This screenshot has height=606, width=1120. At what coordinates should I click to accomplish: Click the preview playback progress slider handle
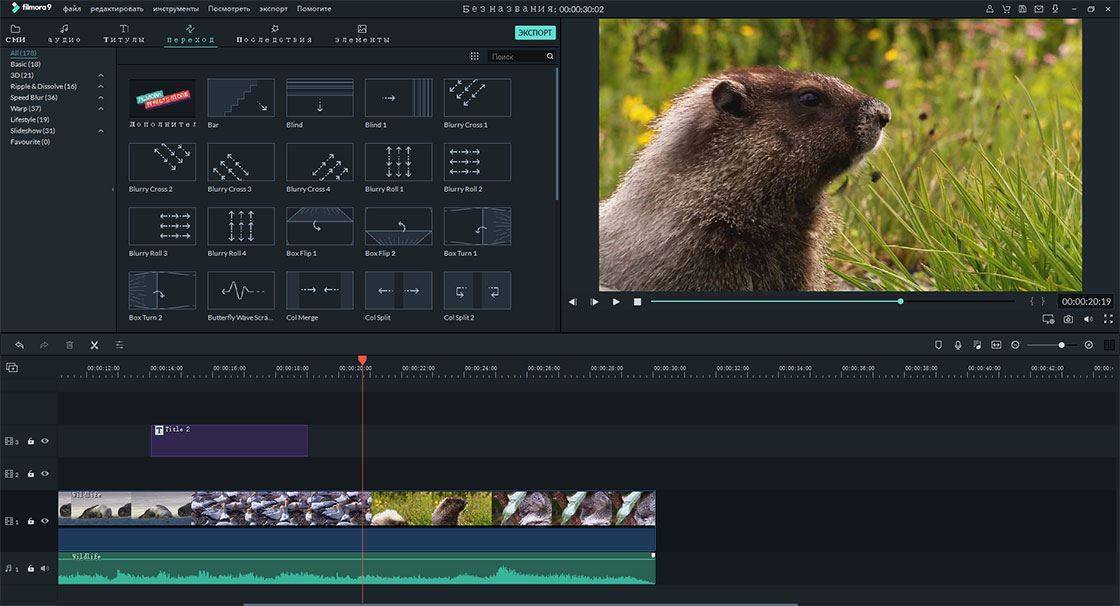click(x=900, y=301)
